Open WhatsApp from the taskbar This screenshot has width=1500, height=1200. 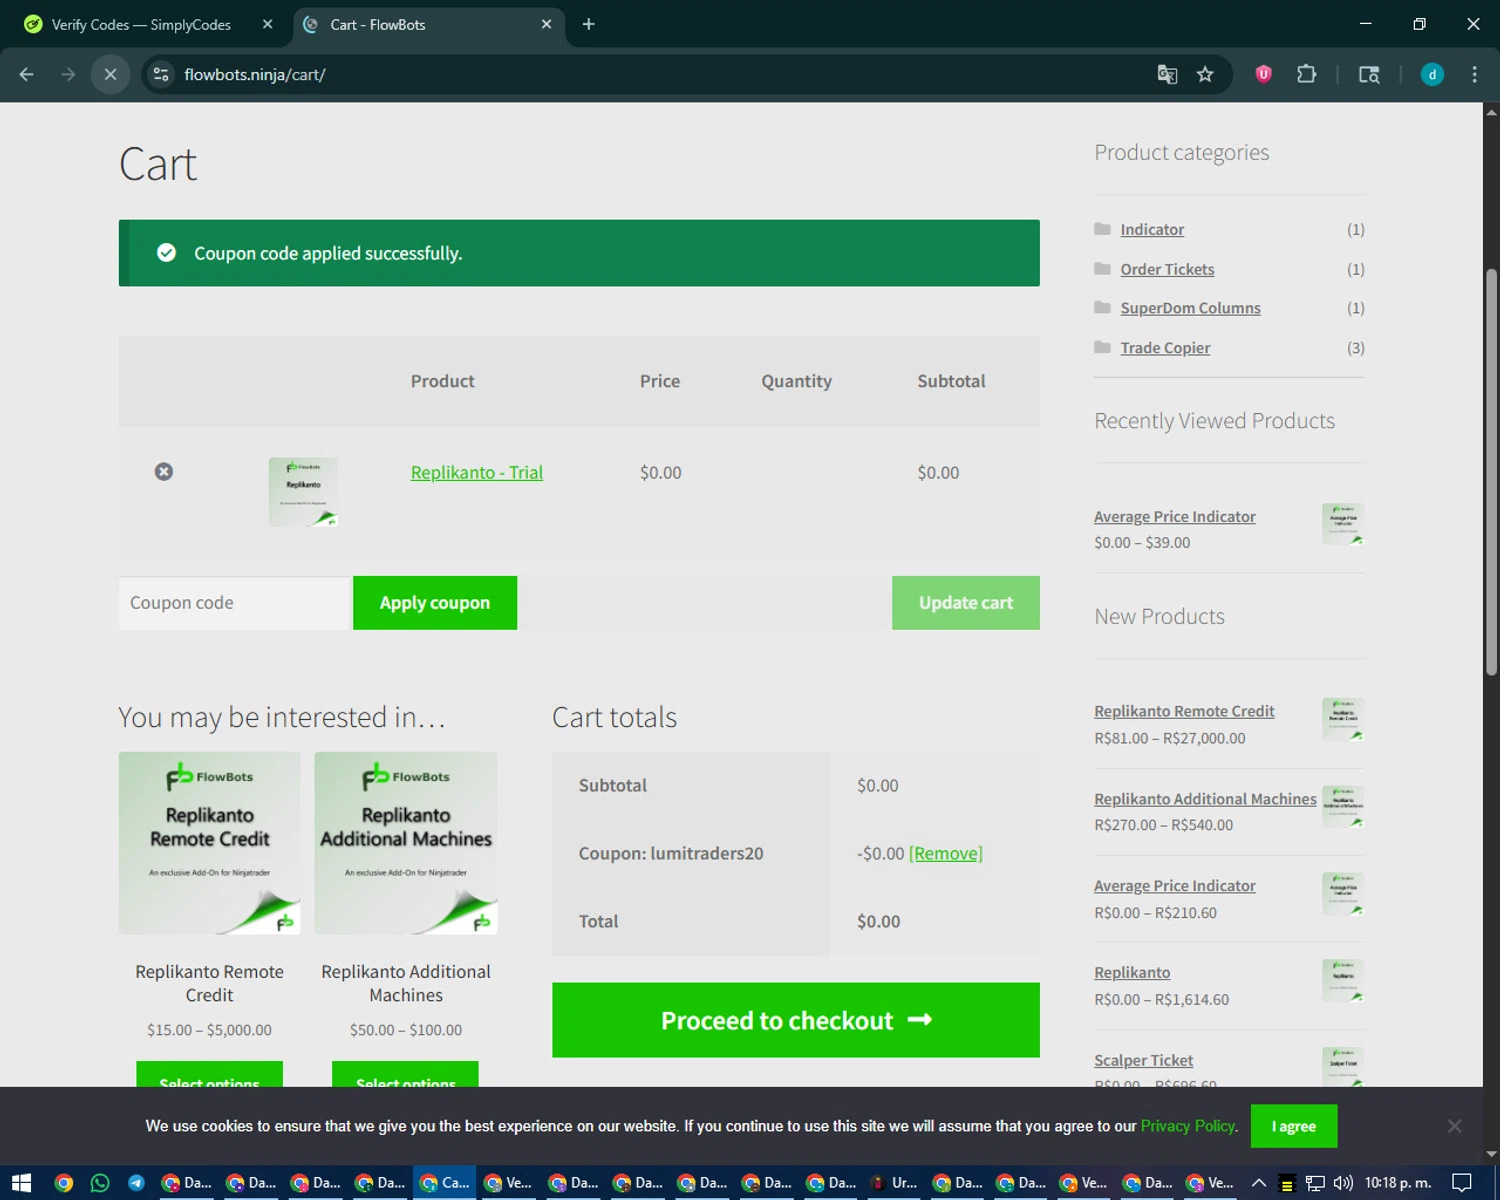[x=100, y=1183]
